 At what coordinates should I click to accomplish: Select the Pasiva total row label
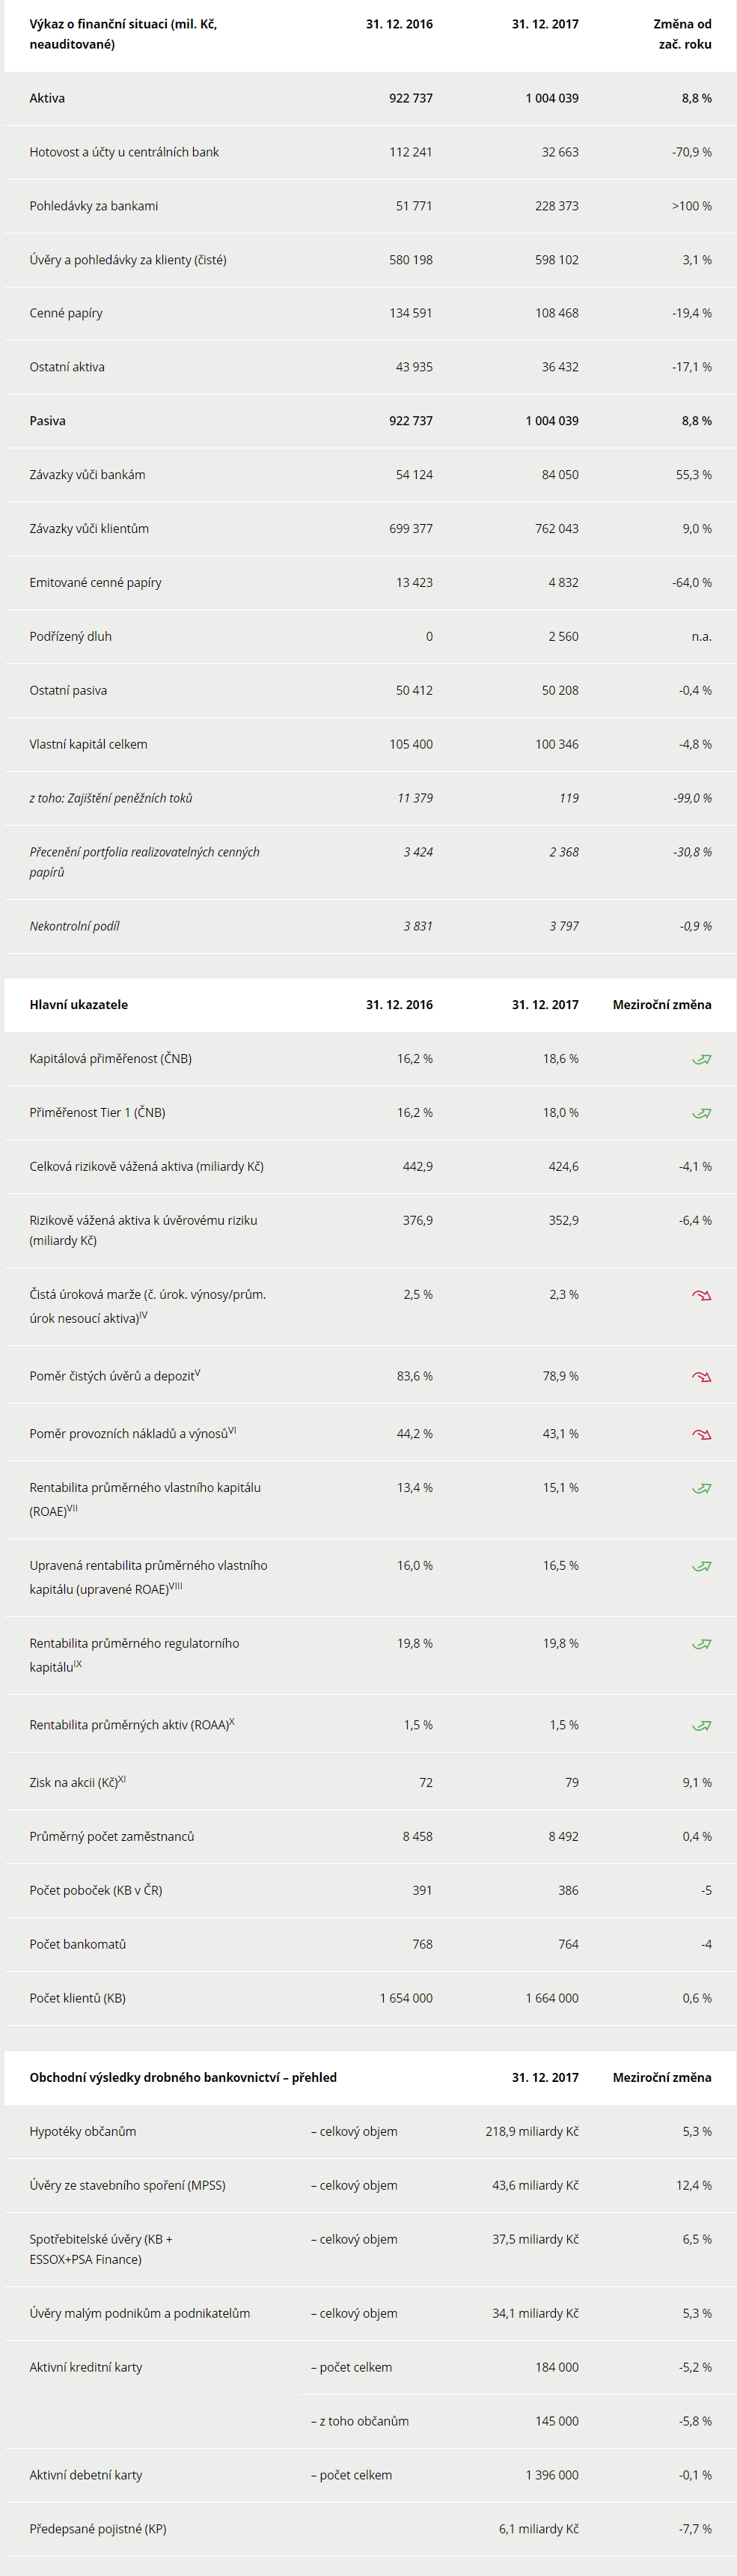tap(47, 421)
